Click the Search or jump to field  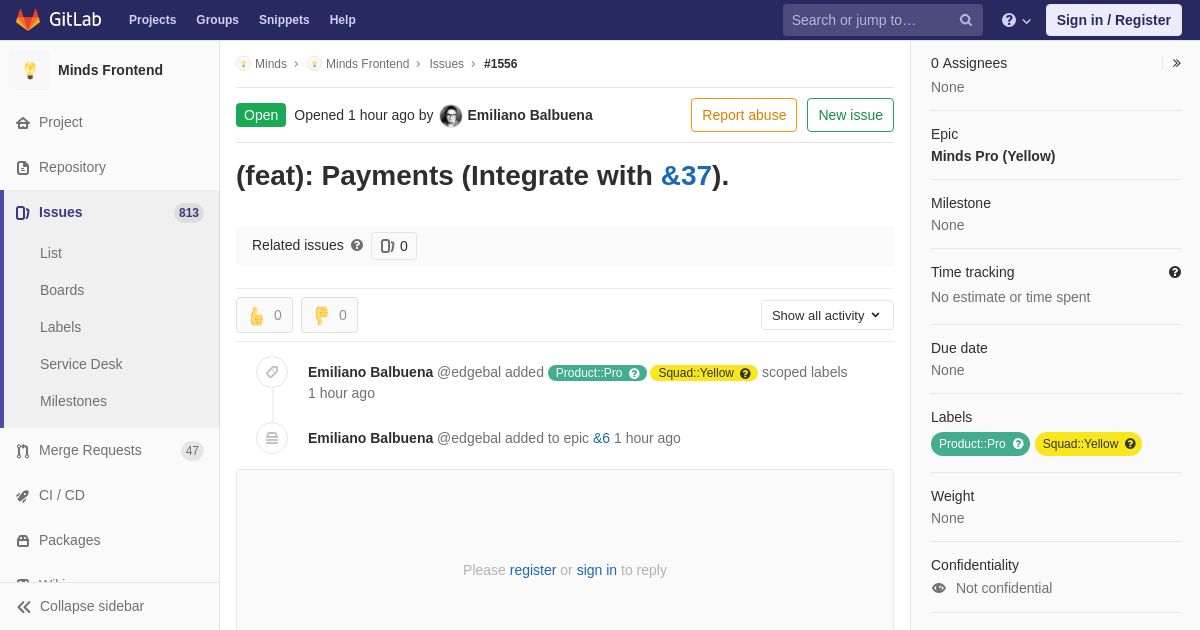(883, 20)
